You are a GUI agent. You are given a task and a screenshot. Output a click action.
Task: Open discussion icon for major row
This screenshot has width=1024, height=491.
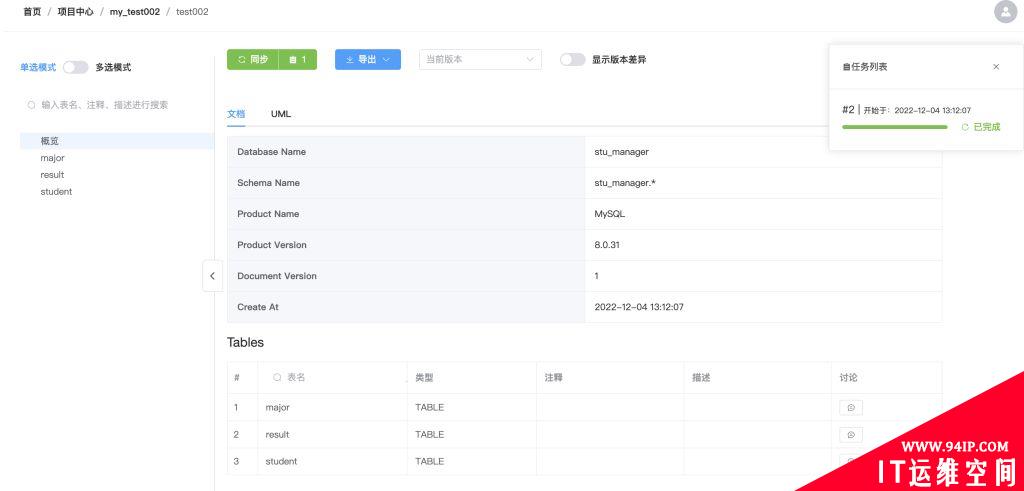pyautogui.click(x=851, y=408)
